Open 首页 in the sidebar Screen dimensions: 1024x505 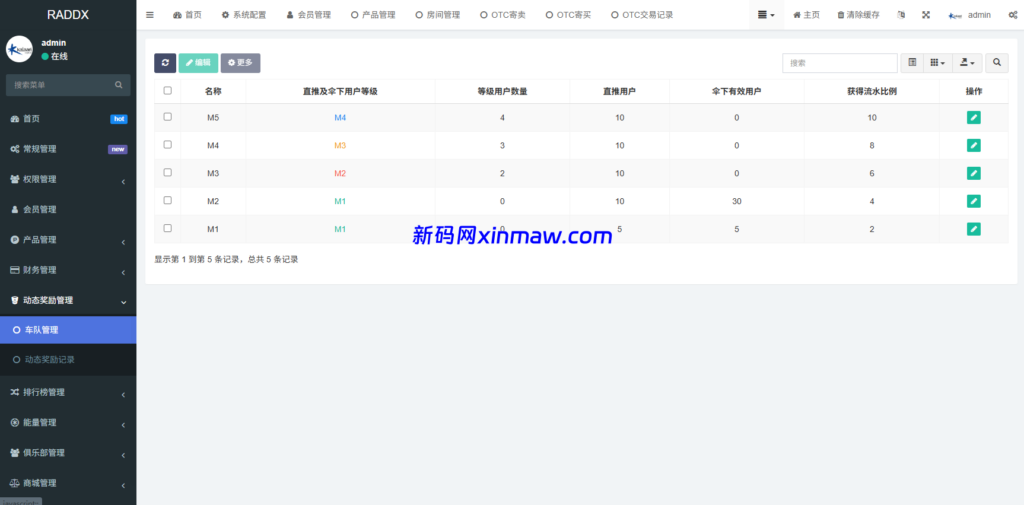[68, 119]
